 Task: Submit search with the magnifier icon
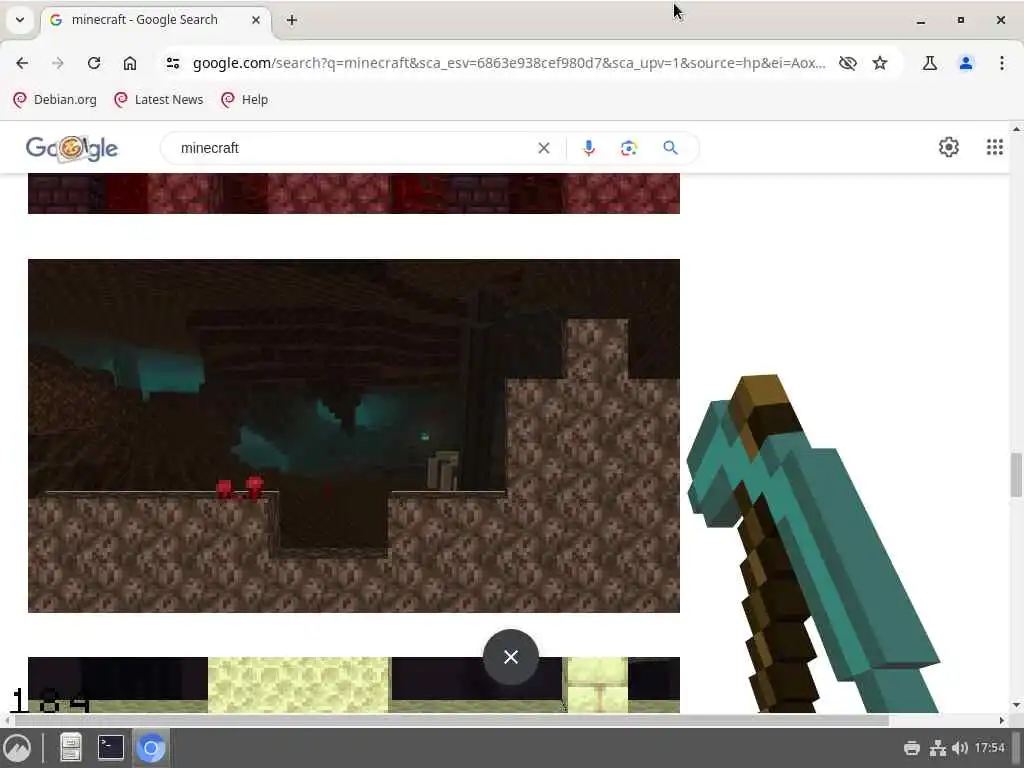pos(670,148)
